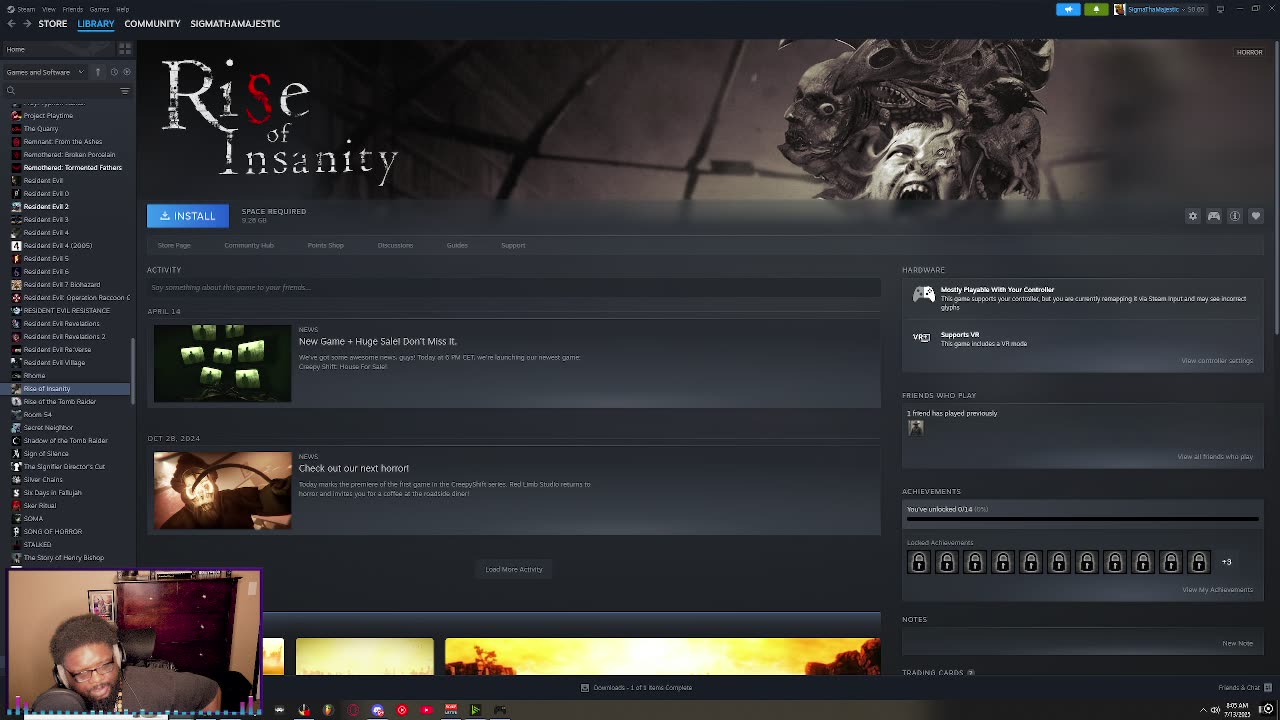Switch to the STORE tab

[53, 23]
